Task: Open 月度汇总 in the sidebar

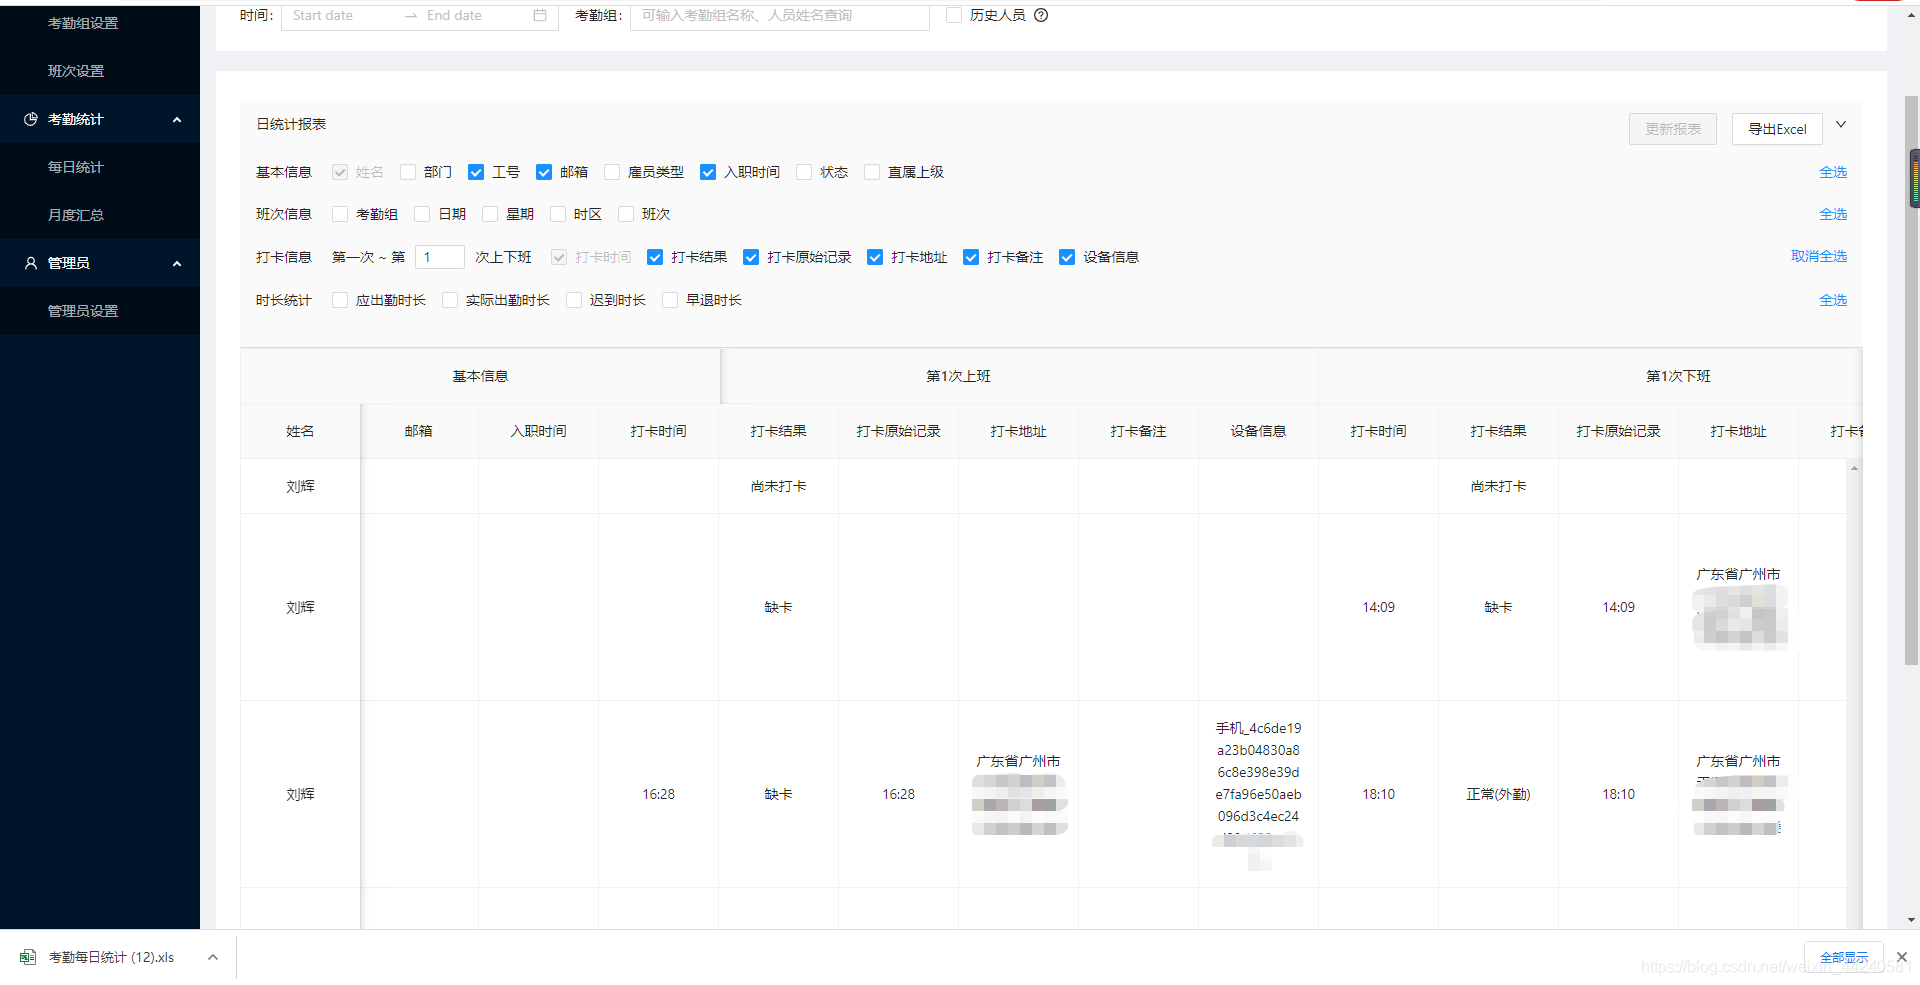Action: 76,215
